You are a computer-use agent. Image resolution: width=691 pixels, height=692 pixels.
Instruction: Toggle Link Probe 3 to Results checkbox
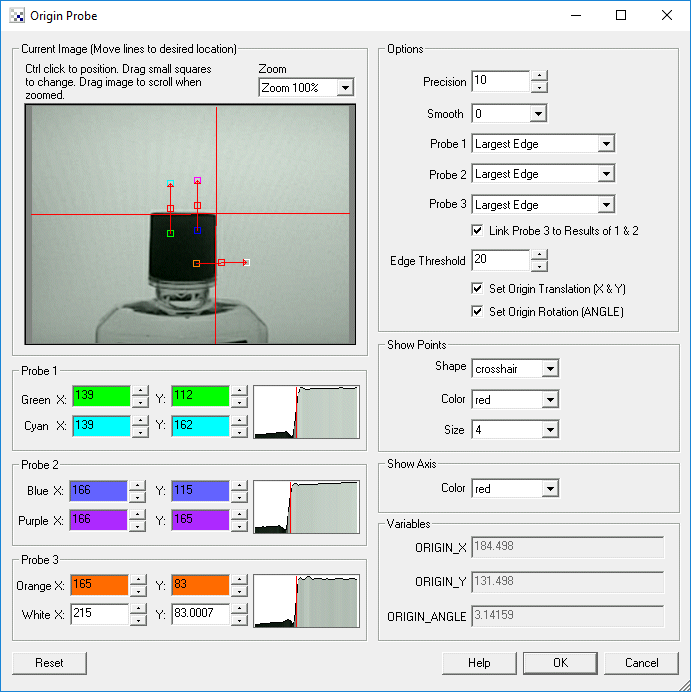click(x=477, y=231)
